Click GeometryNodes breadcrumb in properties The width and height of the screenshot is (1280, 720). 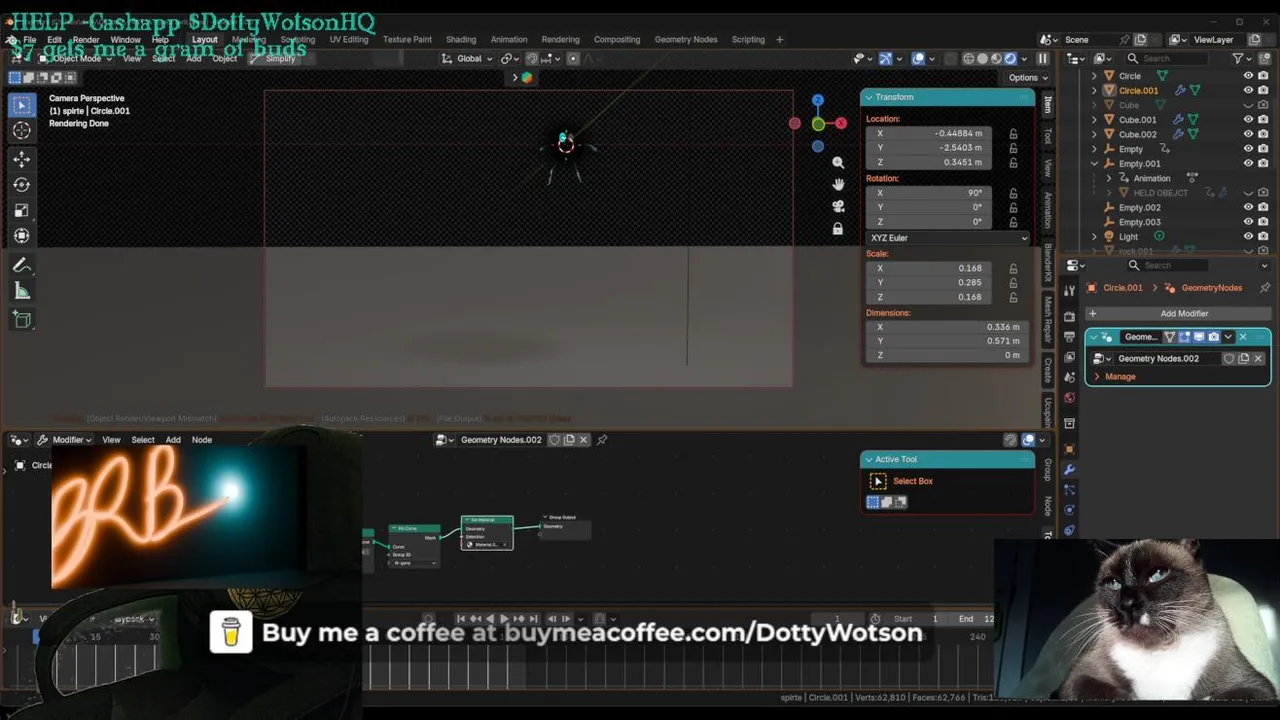(1203, 288)
